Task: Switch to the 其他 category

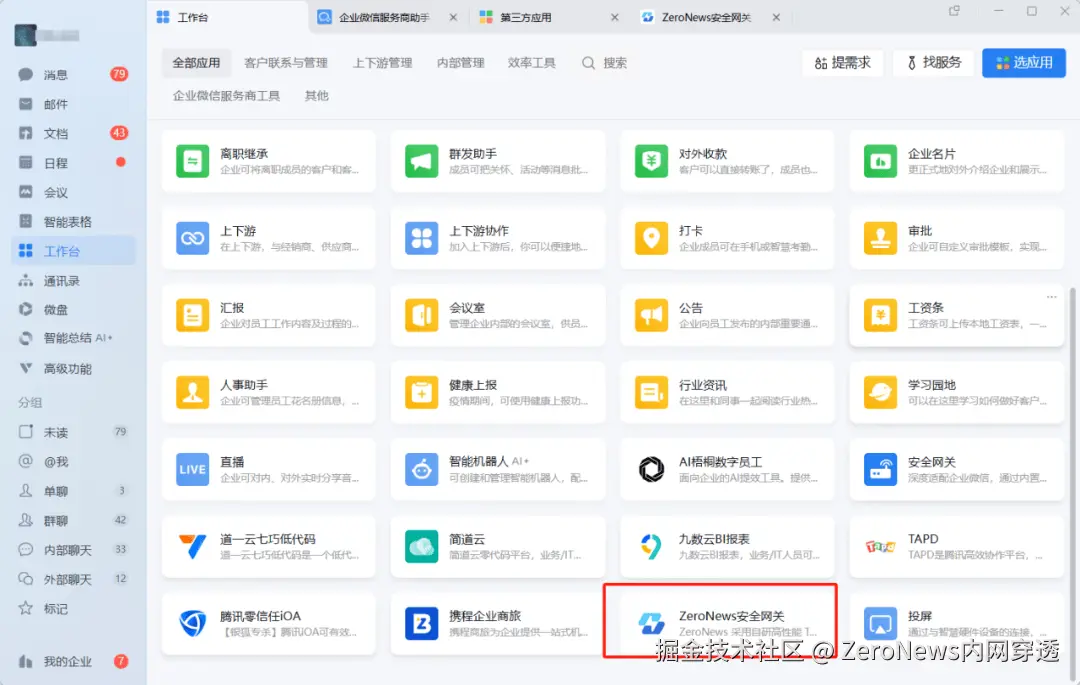Action: pyautogui.click(x=317, y=96)
